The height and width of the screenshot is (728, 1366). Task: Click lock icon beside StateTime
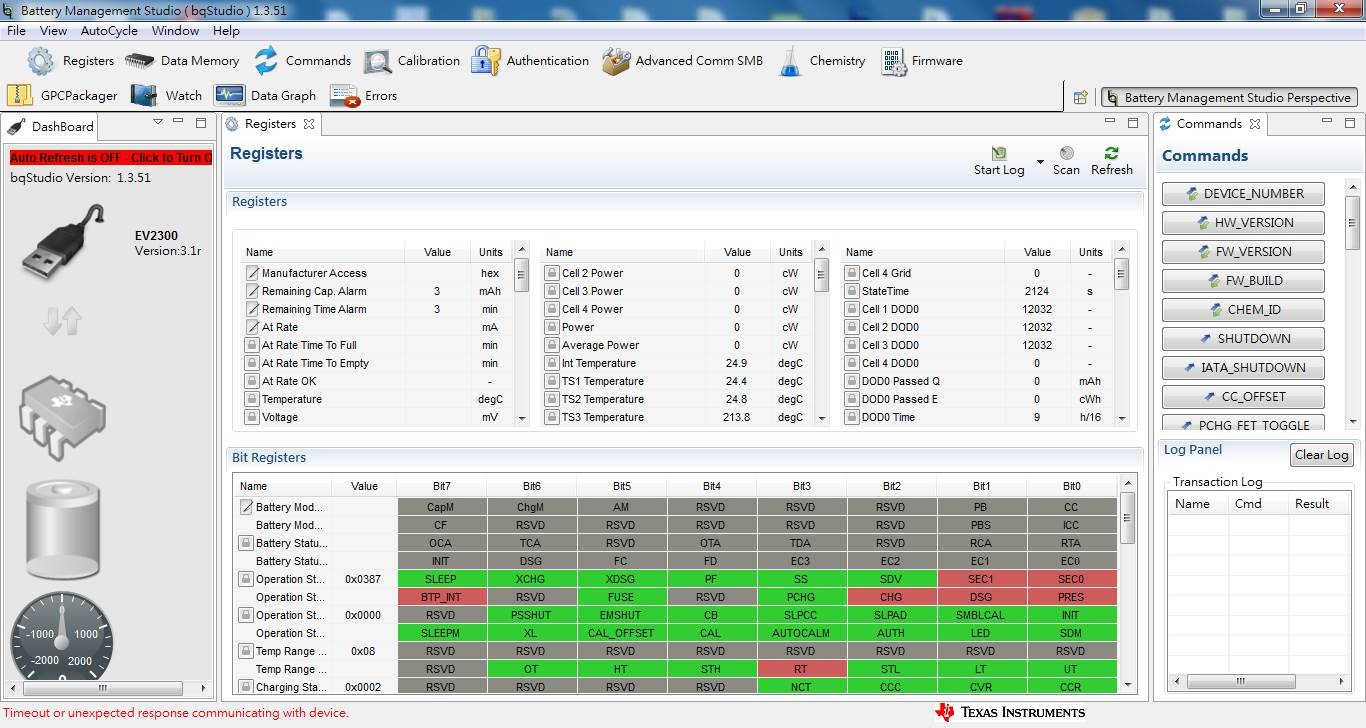tap(852, 291)
